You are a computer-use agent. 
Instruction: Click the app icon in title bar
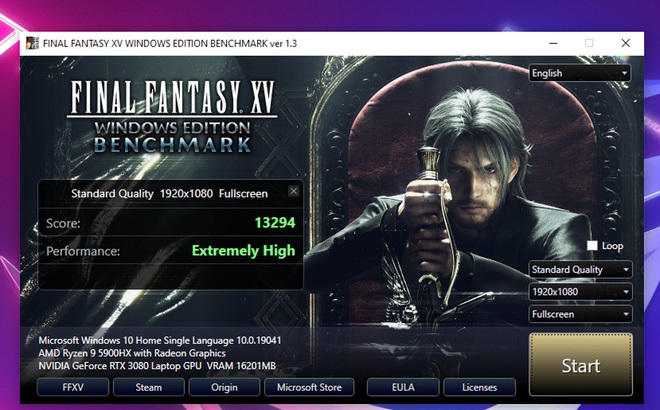coord(32,44)
